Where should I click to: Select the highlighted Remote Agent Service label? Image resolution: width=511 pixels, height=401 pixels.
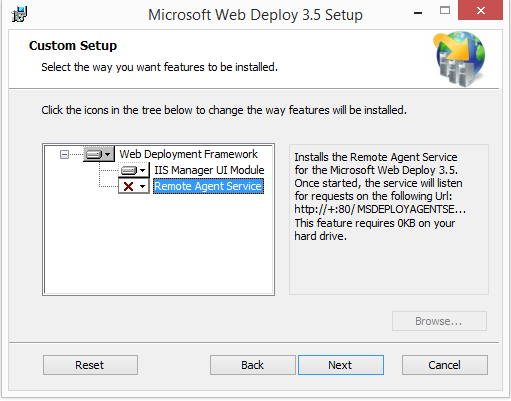tap(208, 186)
